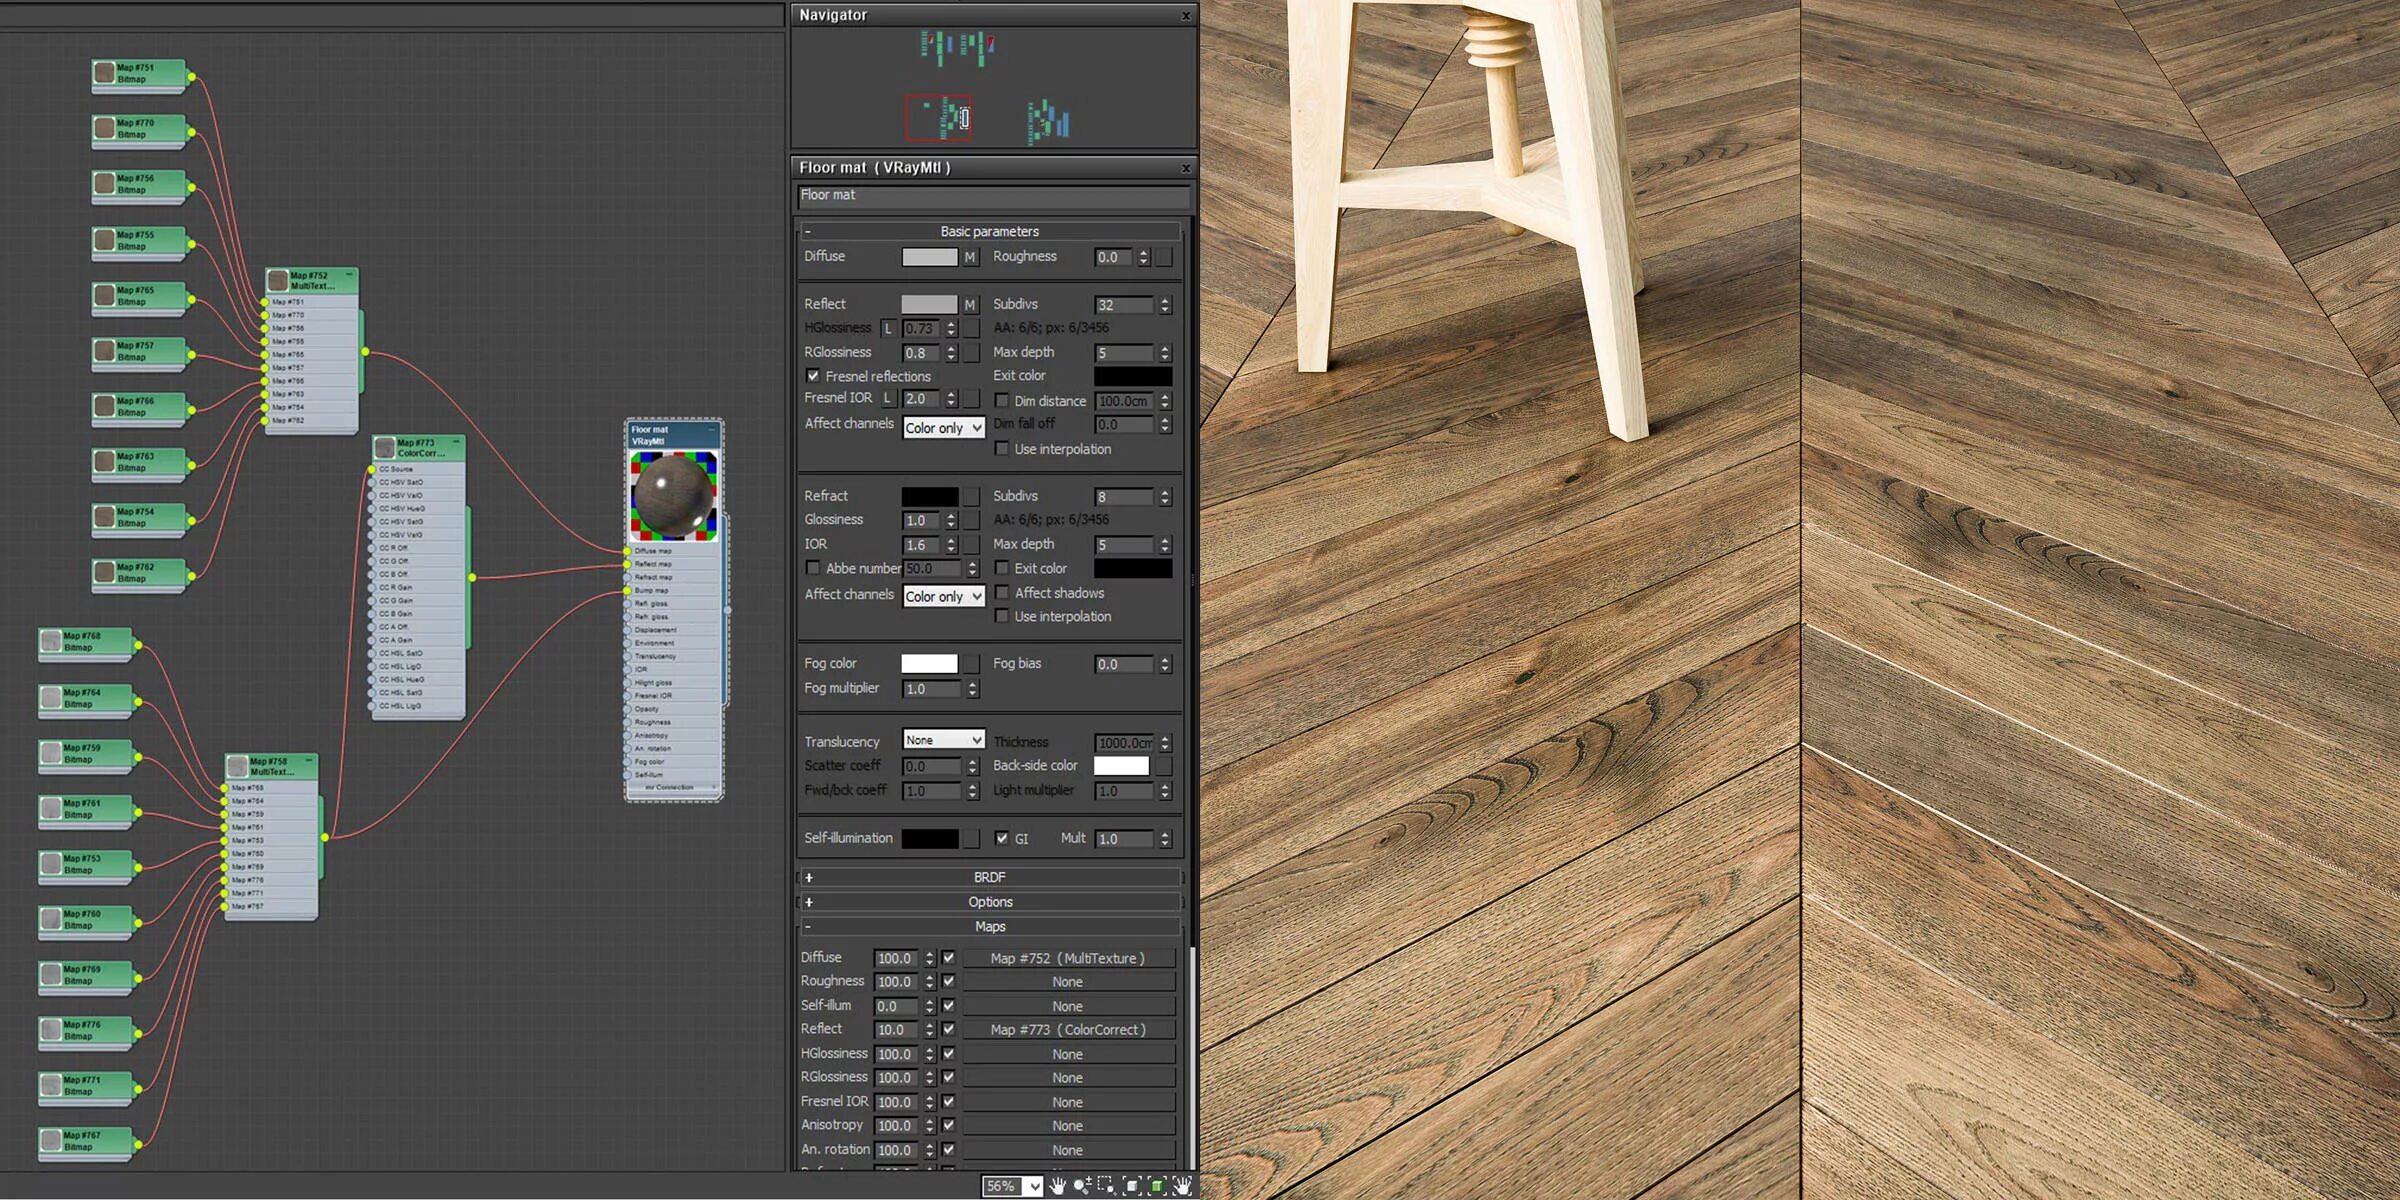
Task: Activate the Zoom tool at bottom right
Action: [x=1080, y=1187]
